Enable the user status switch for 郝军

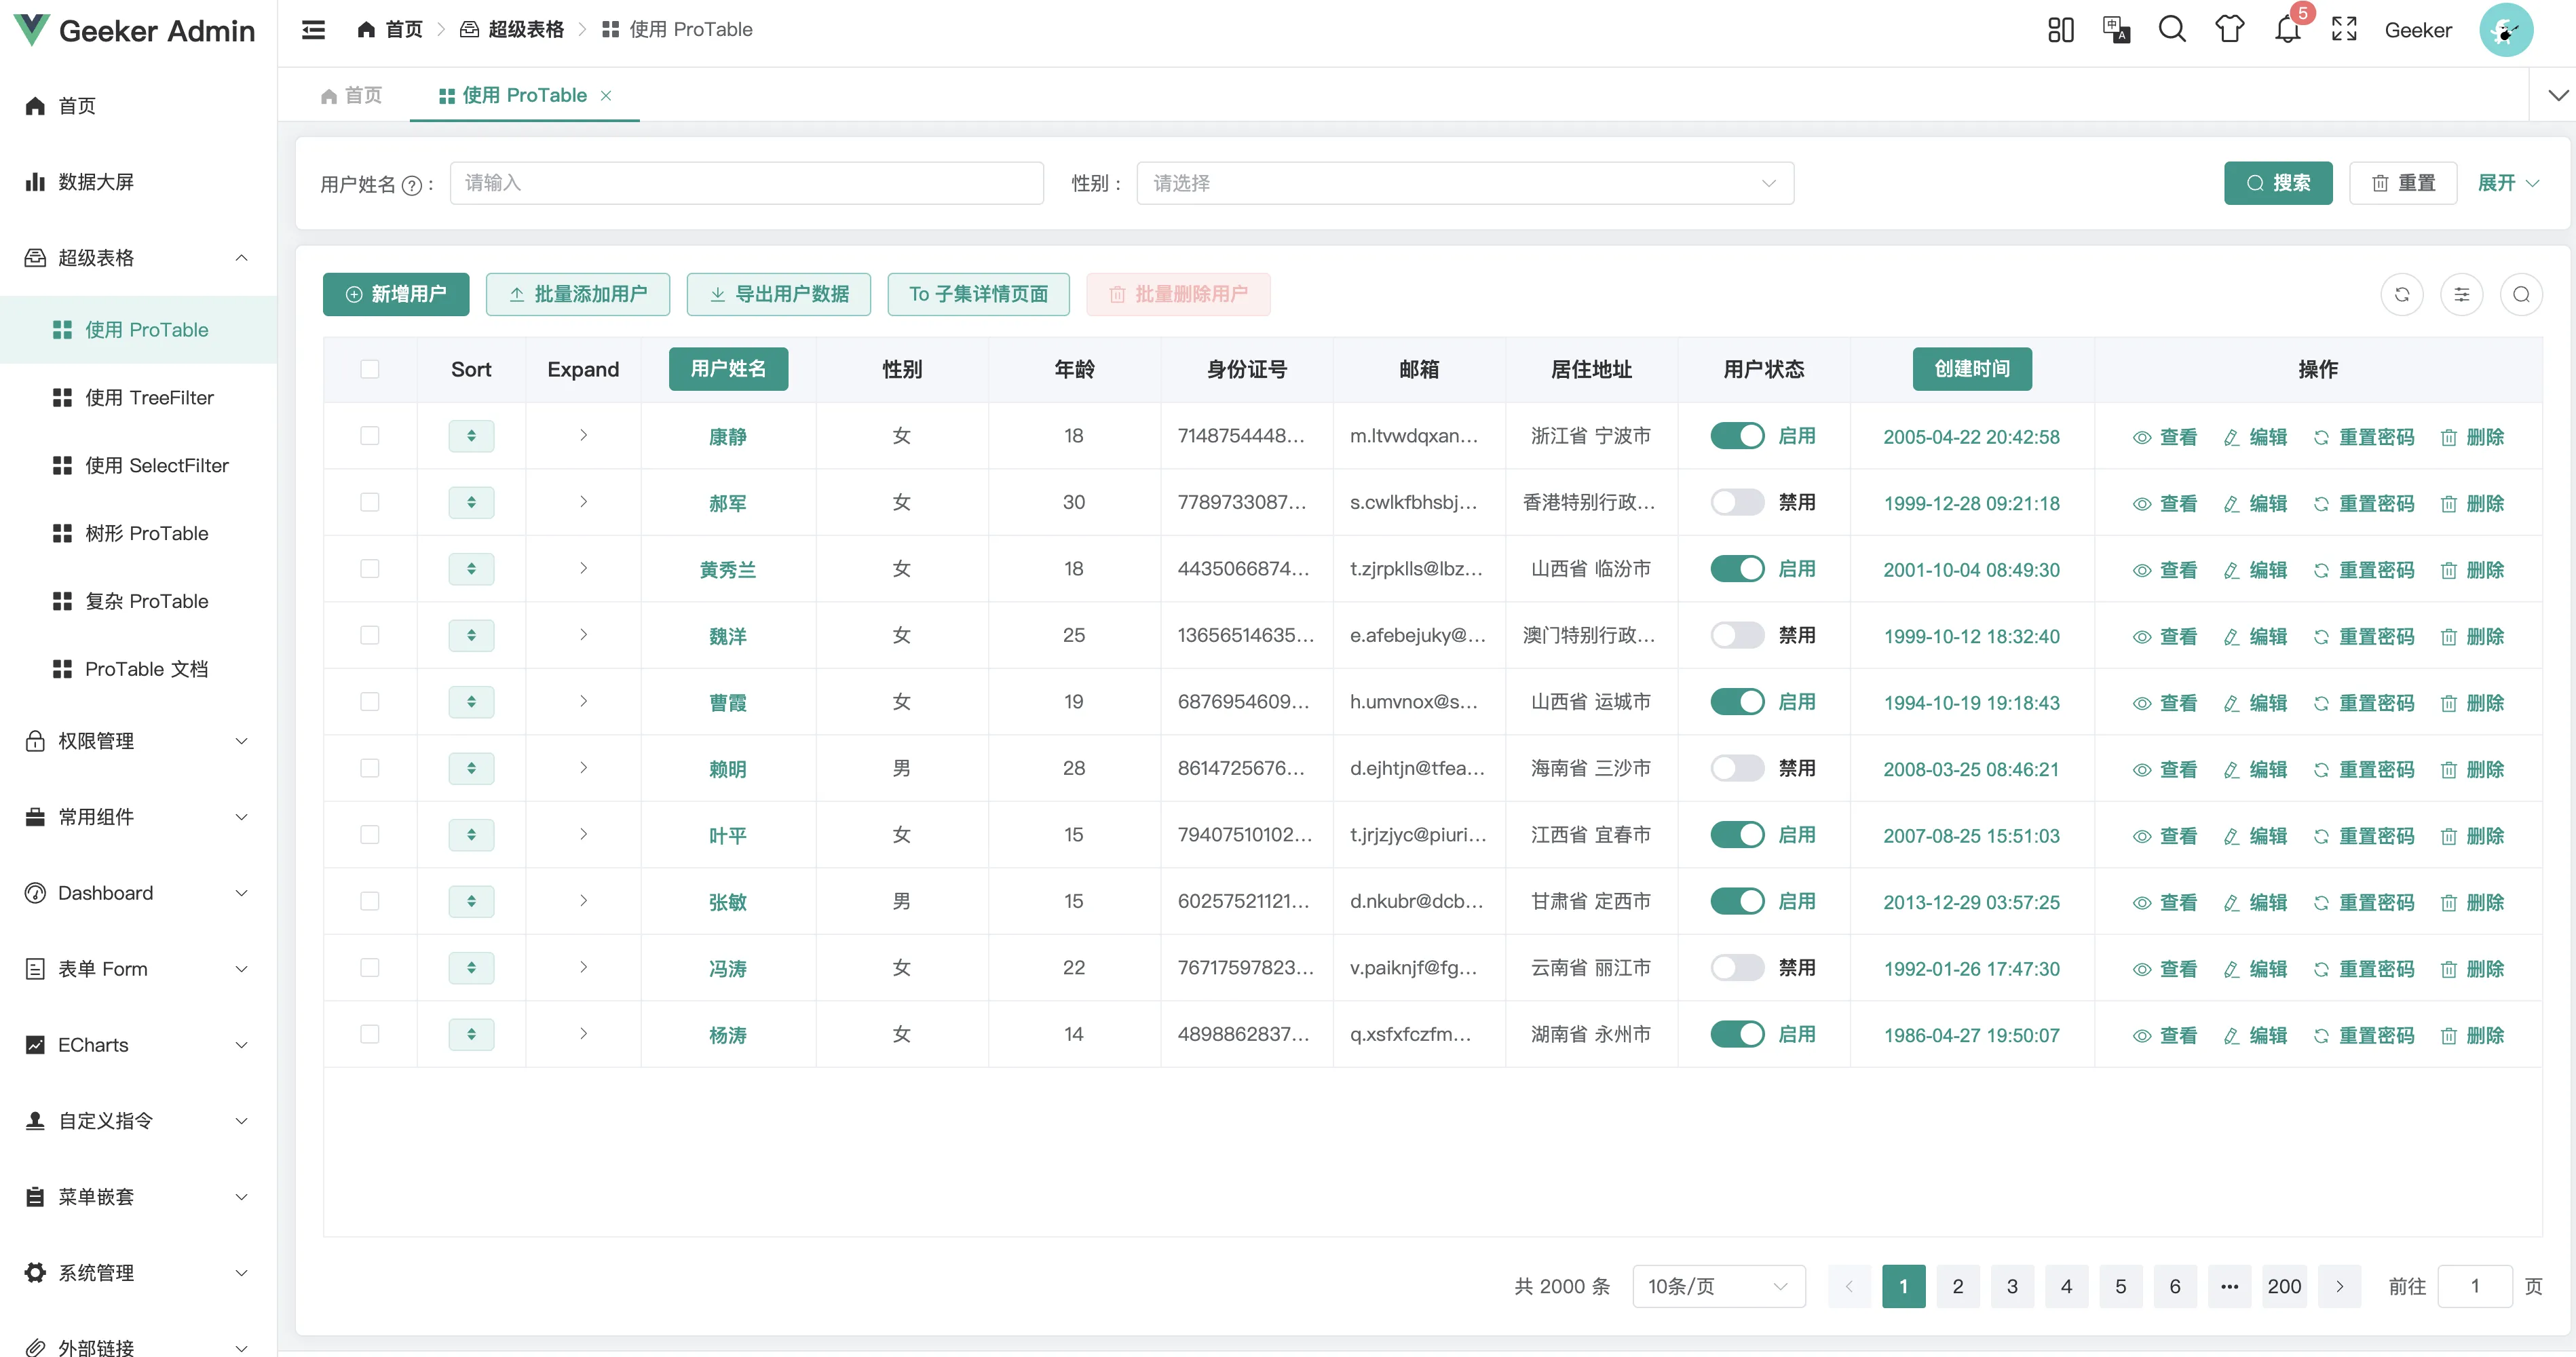[x=1737, y=503]
